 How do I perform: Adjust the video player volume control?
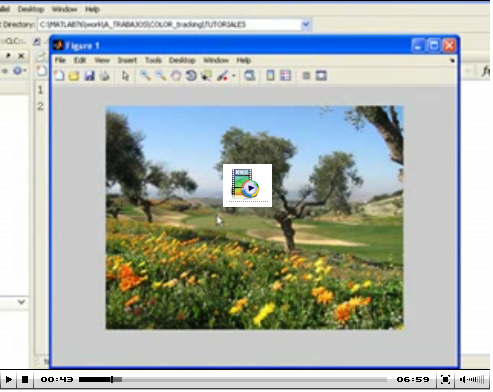click(472, 379)
